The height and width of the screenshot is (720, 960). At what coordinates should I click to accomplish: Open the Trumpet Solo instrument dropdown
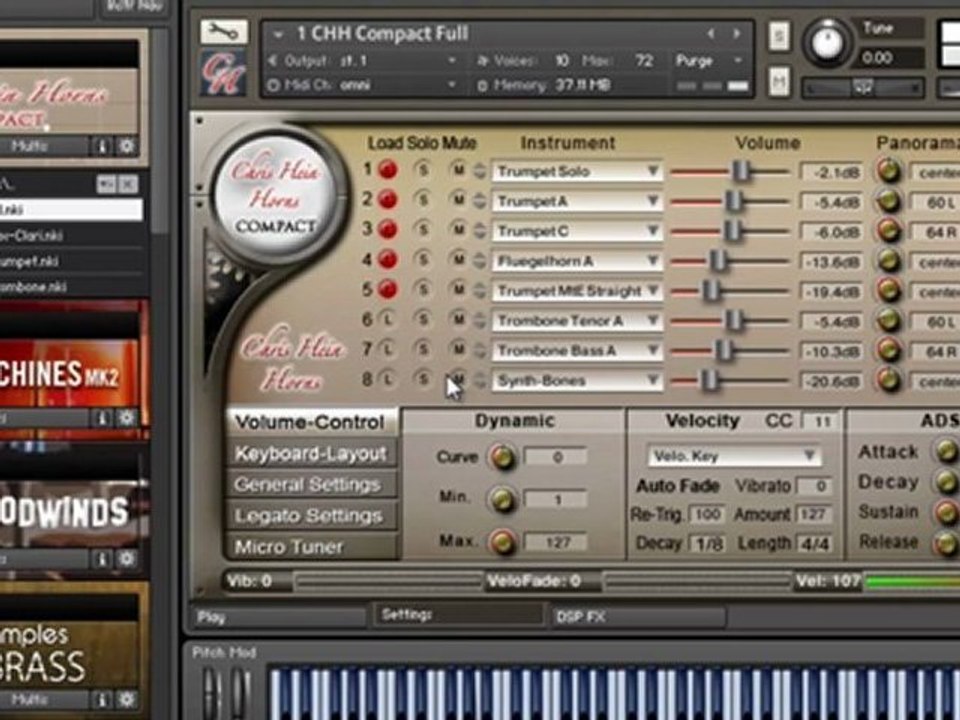click(577, 171)
